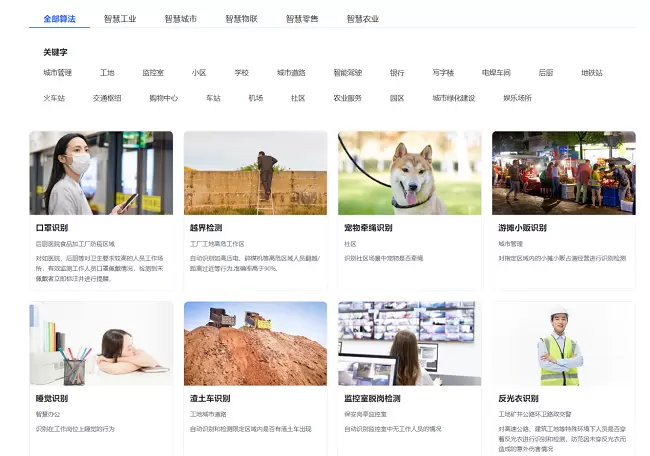Choose the 娱乐场所 keyword tag

517,98
